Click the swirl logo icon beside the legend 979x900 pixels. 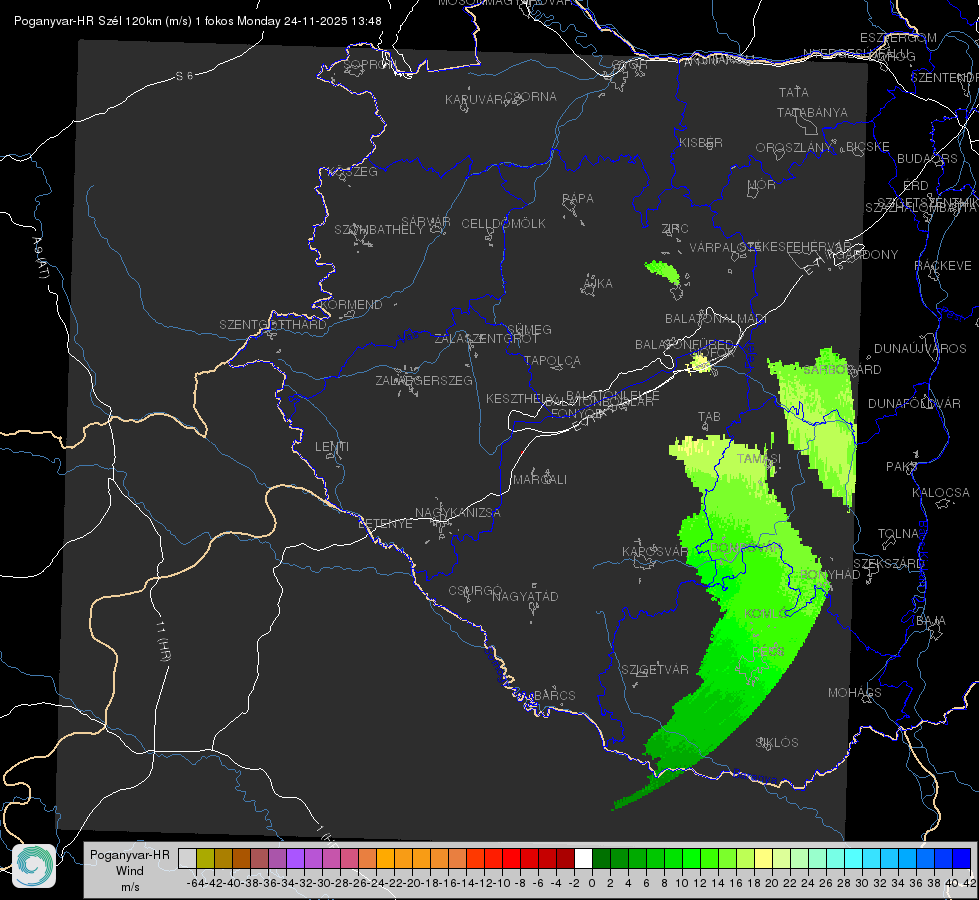(x=34, y=866)
